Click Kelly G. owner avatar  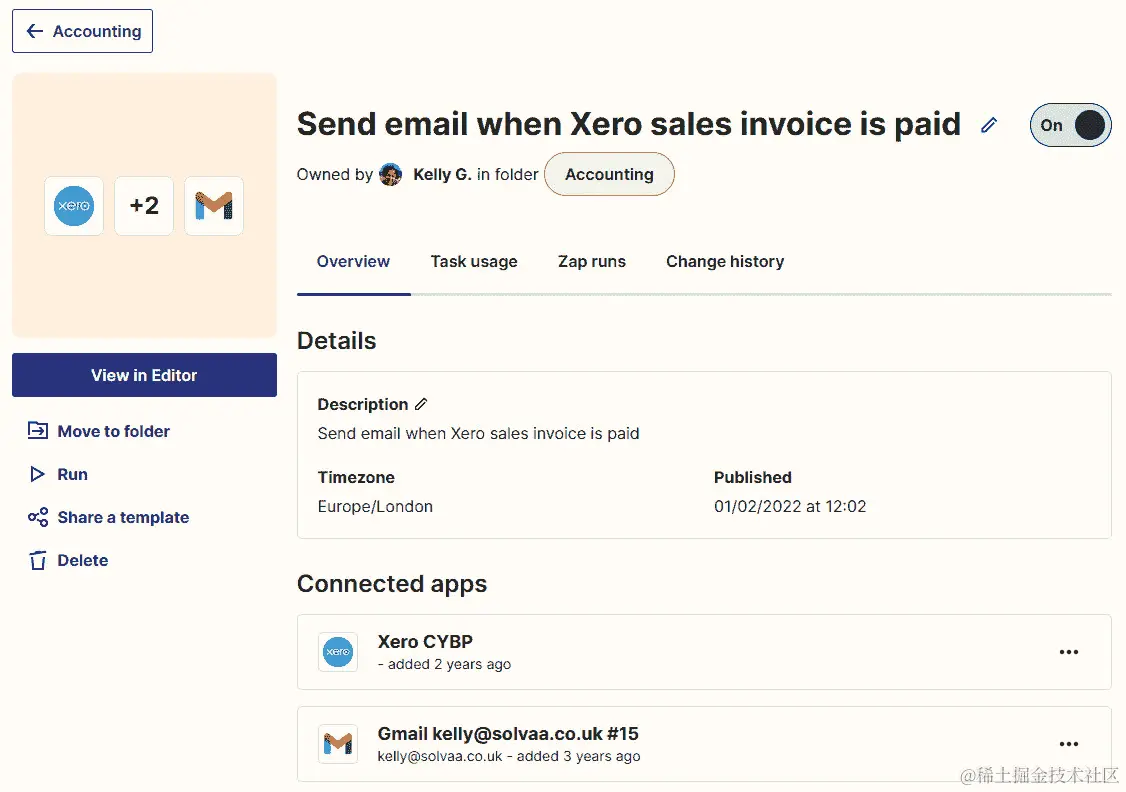391,174
